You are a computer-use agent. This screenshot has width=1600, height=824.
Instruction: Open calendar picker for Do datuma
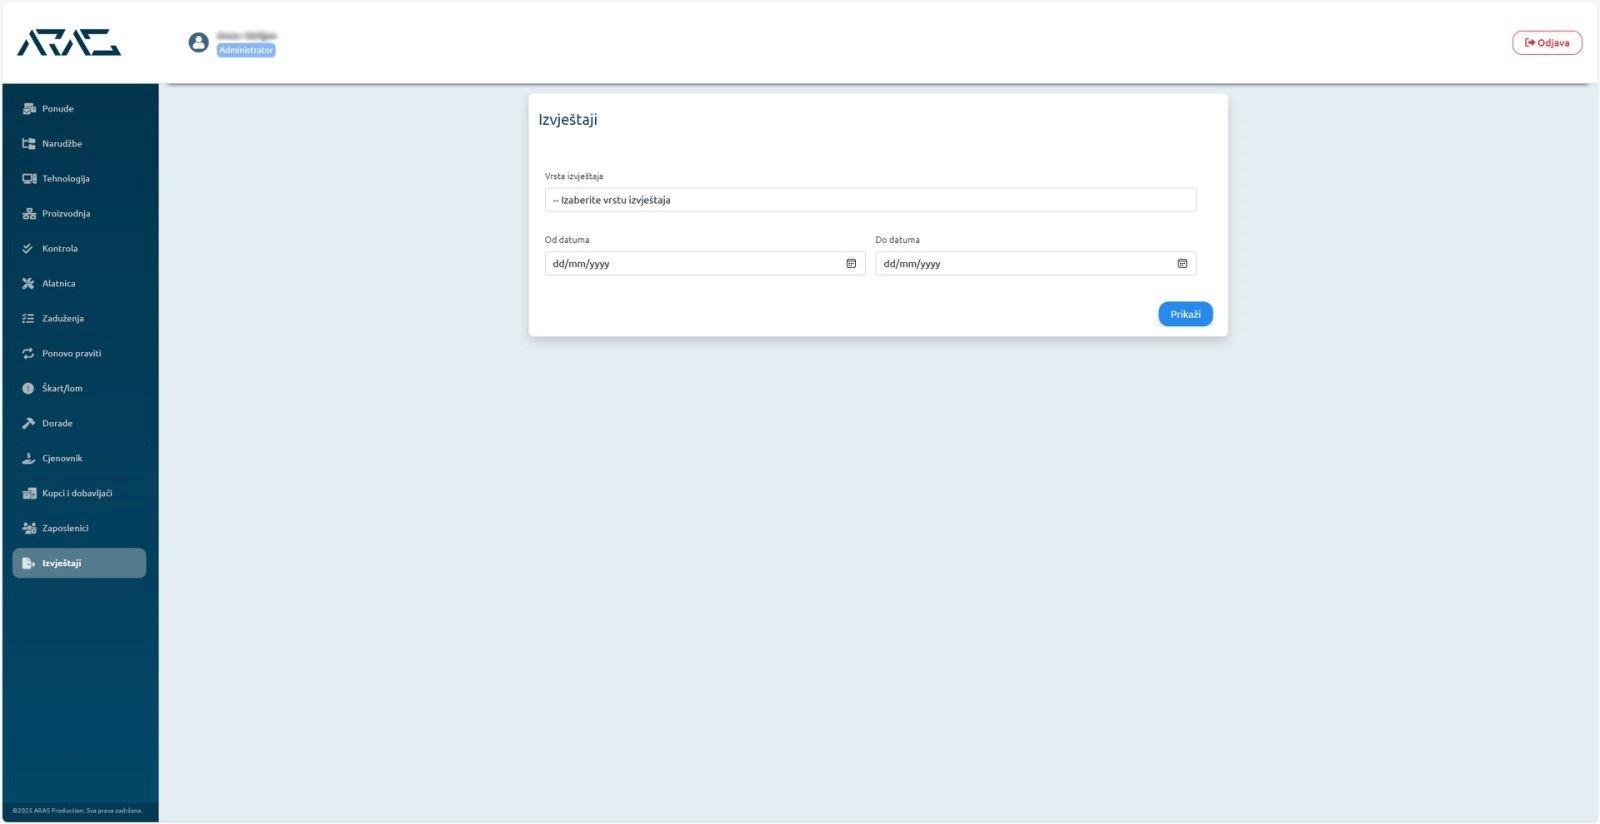click(x=1182, y=264)
